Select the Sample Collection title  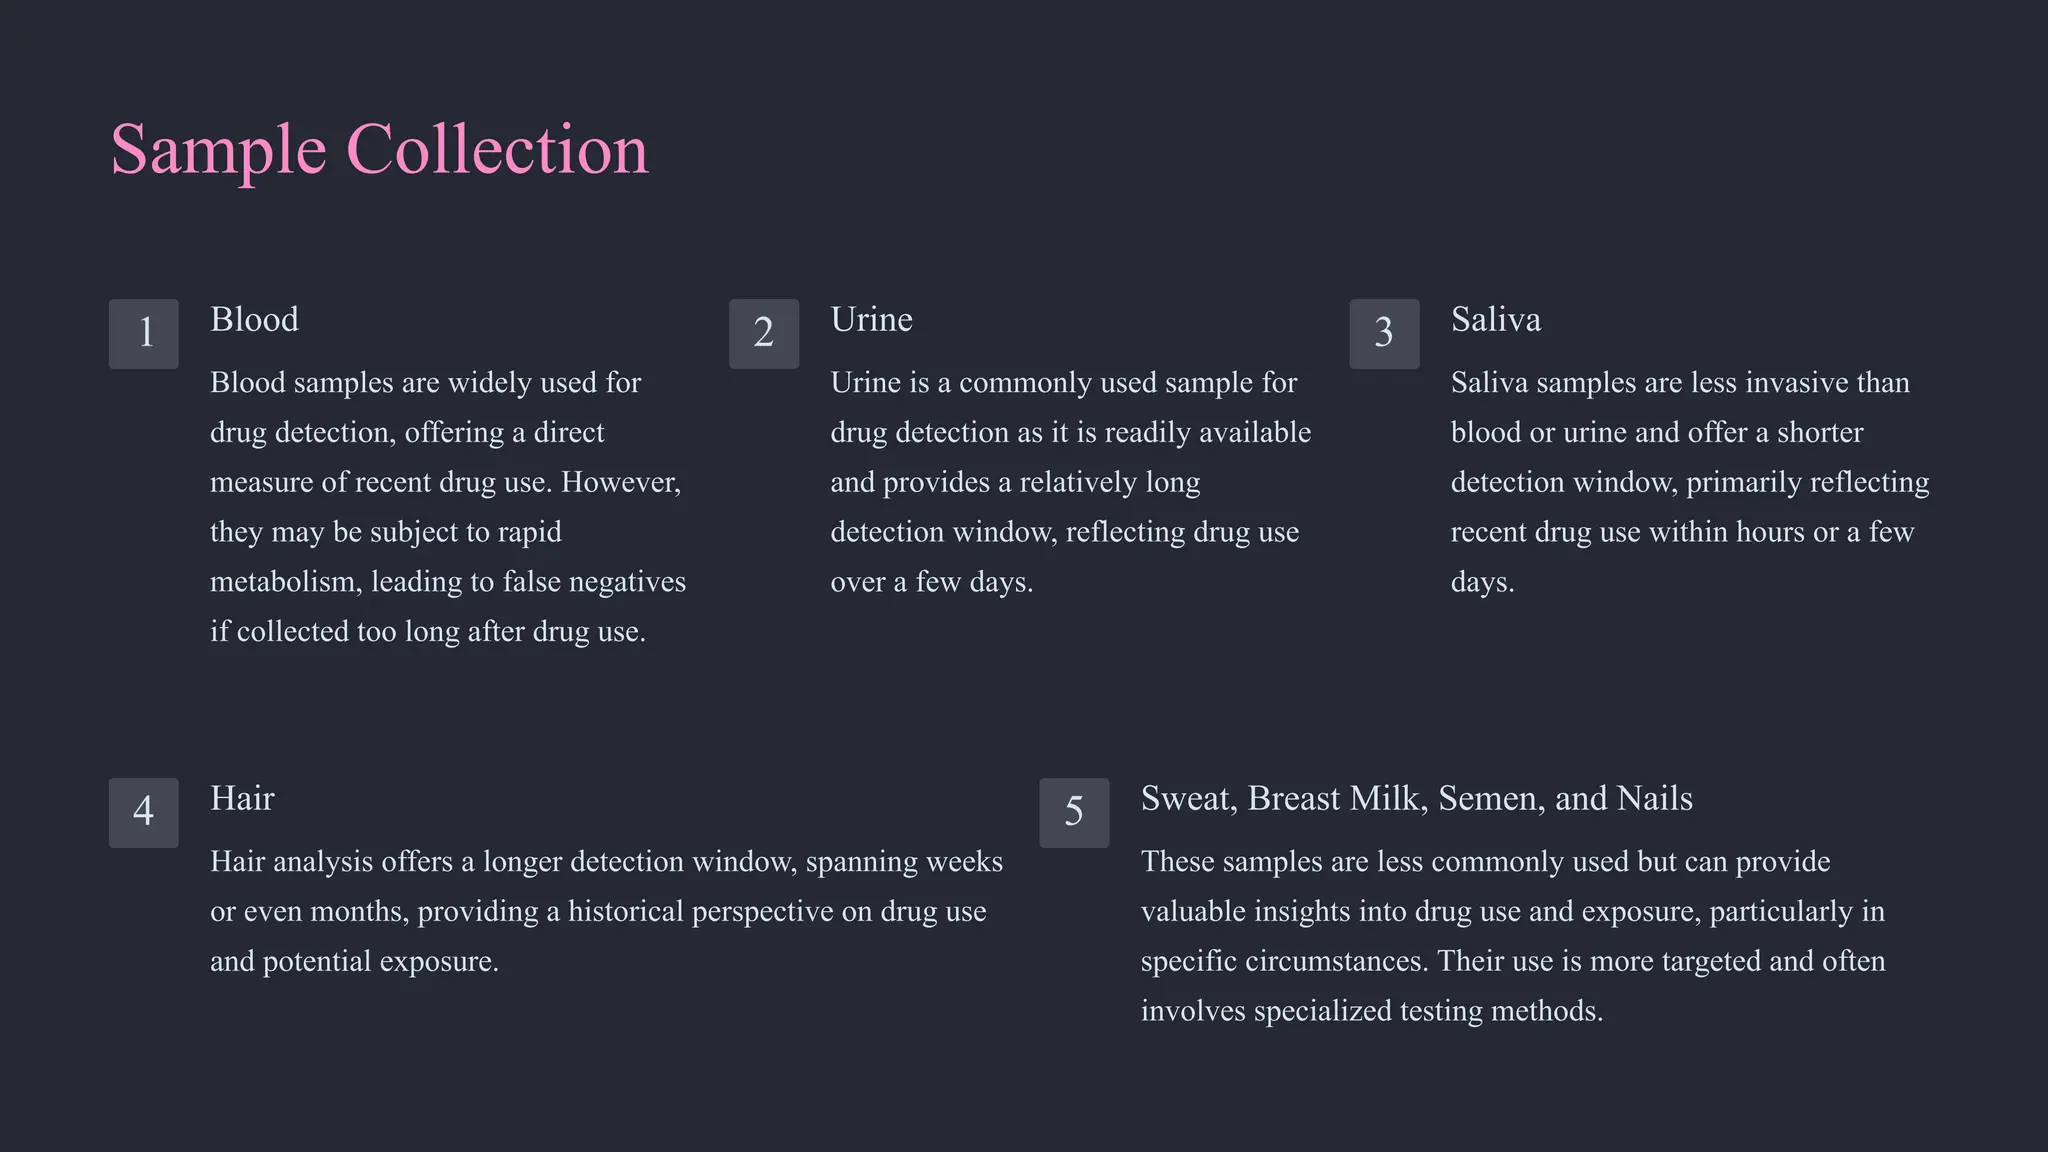(379, 150)
